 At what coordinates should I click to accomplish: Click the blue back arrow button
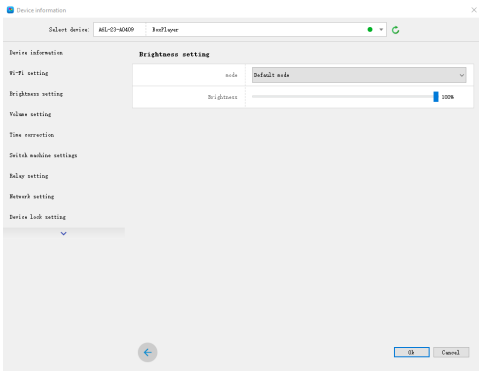click(147, 352)
